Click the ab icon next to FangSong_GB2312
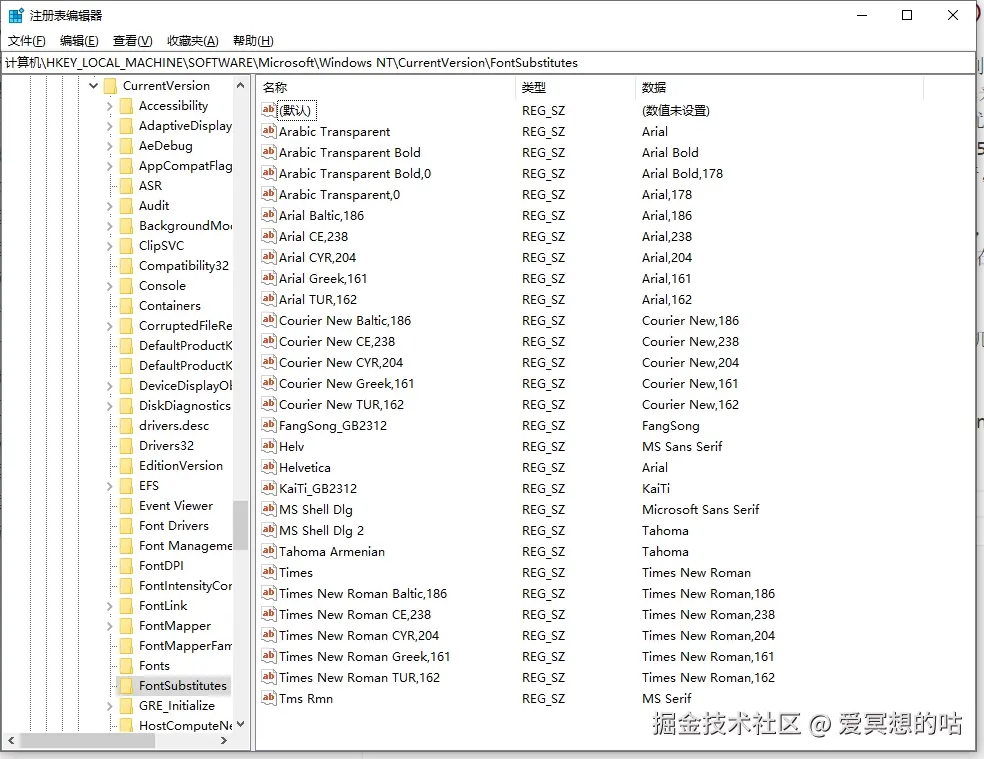 pos(267,425)
